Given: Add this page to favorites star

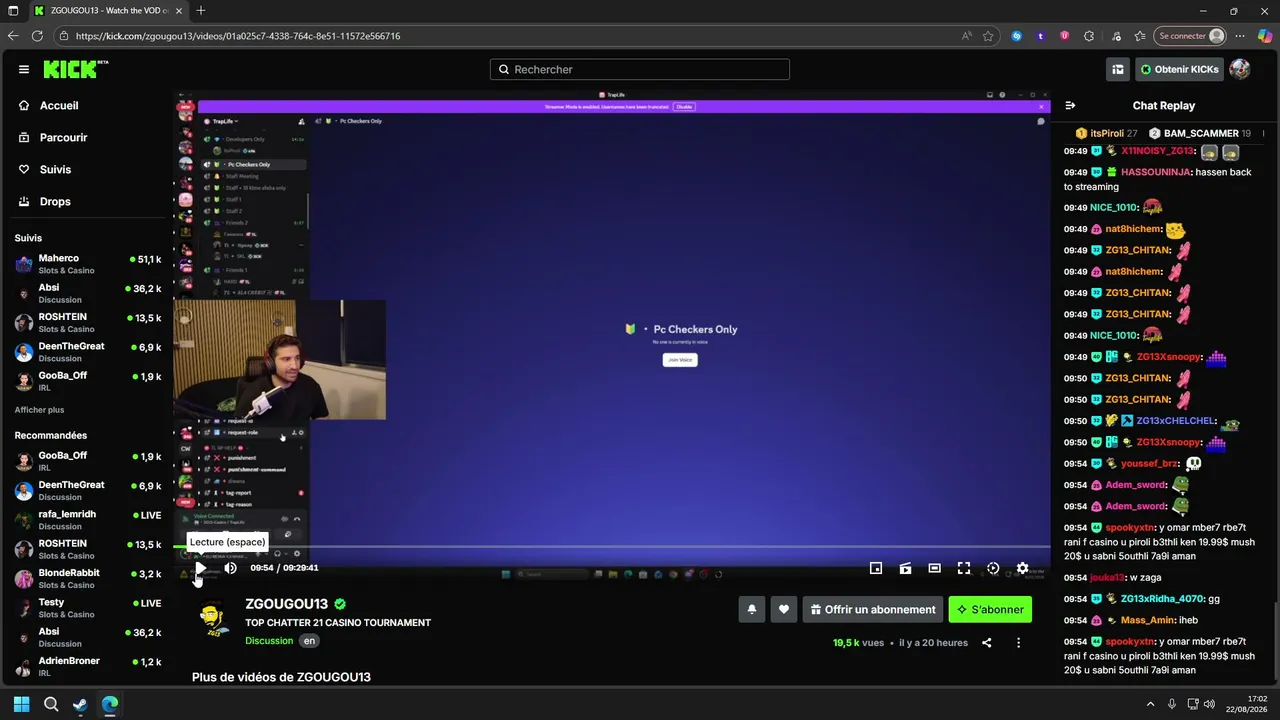Looking at the screenshot, I should tap(988, 36).
